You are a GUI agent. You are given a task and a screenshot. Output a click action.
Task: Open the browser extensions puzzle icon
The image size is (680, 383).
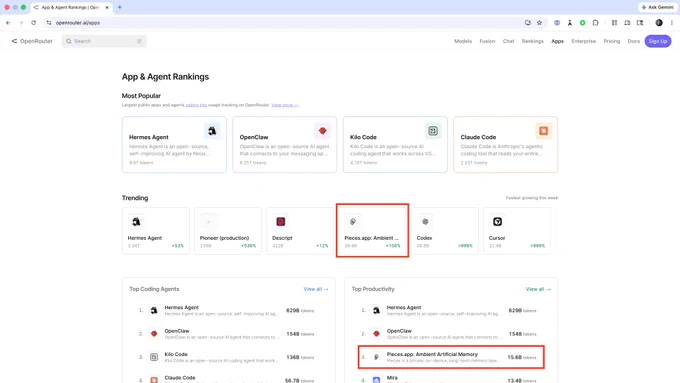coord(595,23)
